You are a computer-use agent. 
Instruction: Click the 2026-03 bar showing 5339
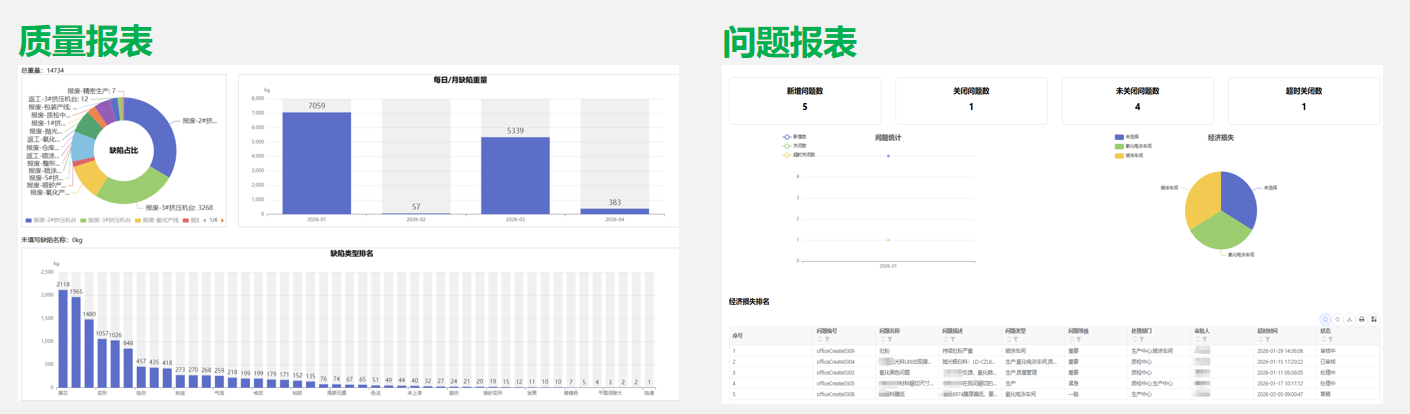[515, 175]
